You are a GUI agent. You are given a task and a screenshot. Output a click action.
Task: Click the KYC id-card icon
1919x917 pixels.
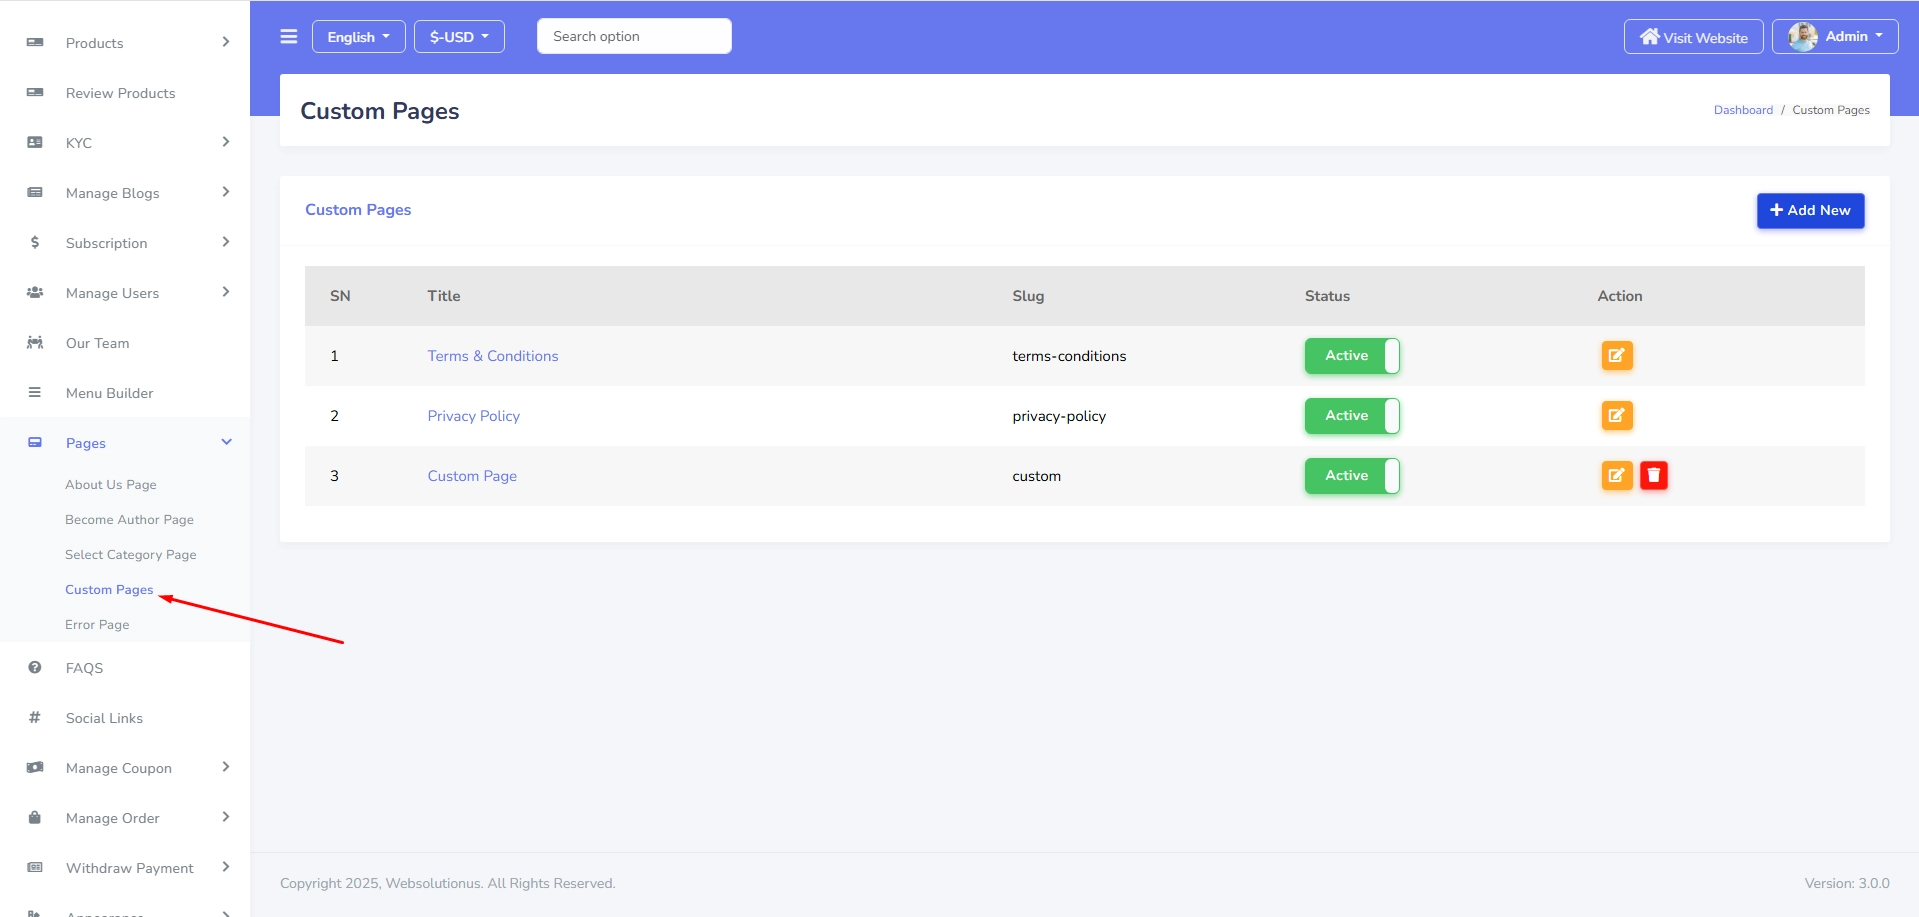coord(35,142)
